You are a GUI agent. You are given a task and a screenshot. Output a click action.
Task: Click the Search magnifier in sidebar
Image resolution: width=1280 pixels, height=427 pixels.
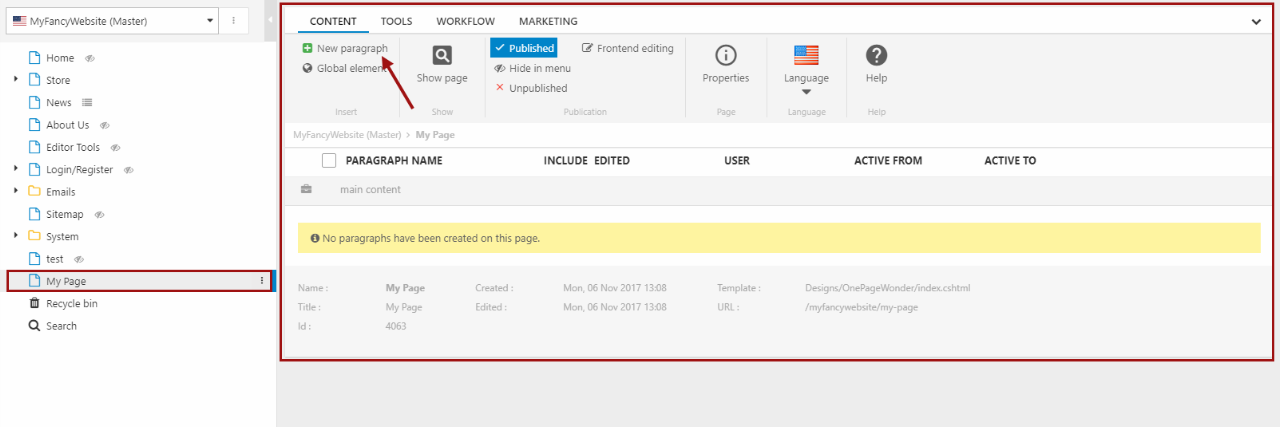[x=34, y=326]
